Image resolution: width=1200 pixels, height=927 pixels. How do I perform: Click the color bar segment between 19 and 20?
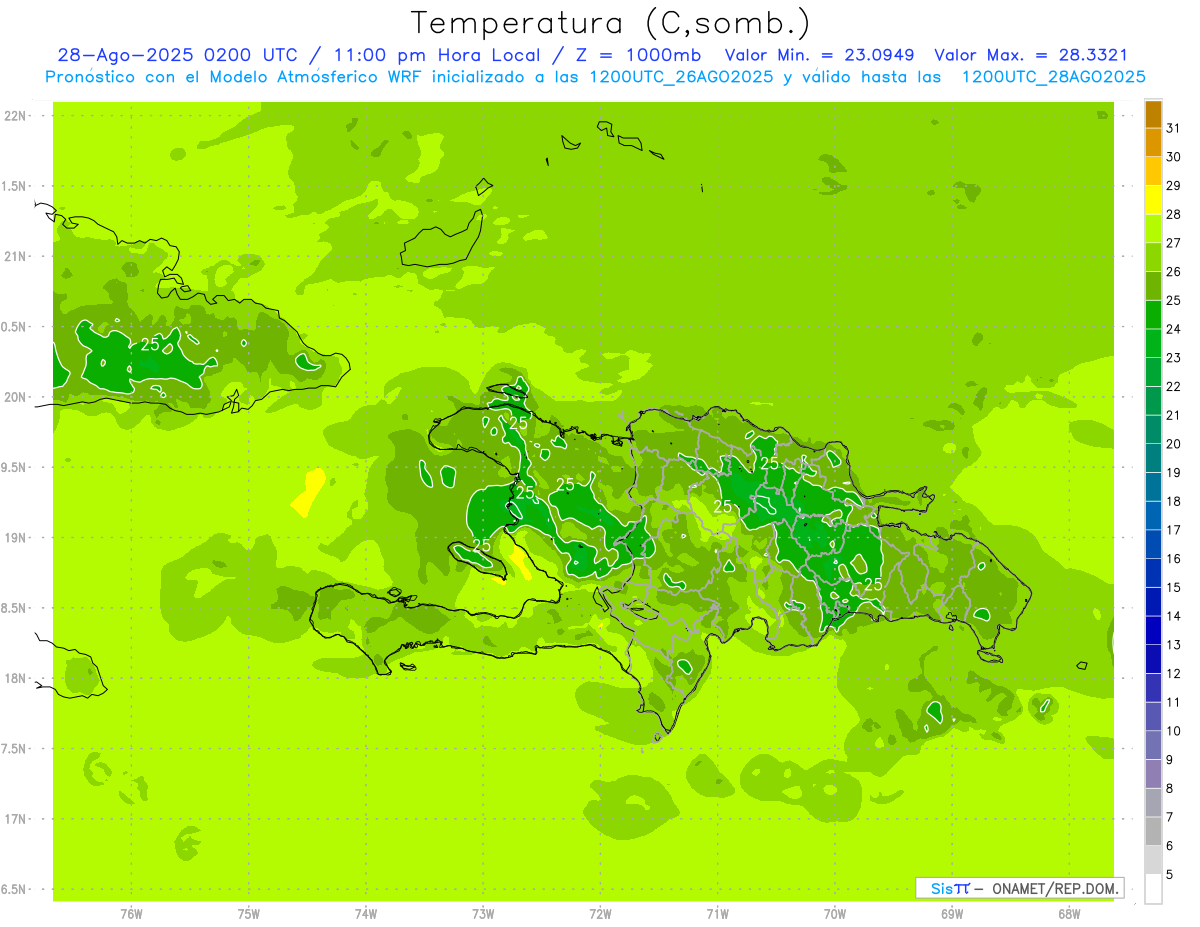click(1153, 458)
